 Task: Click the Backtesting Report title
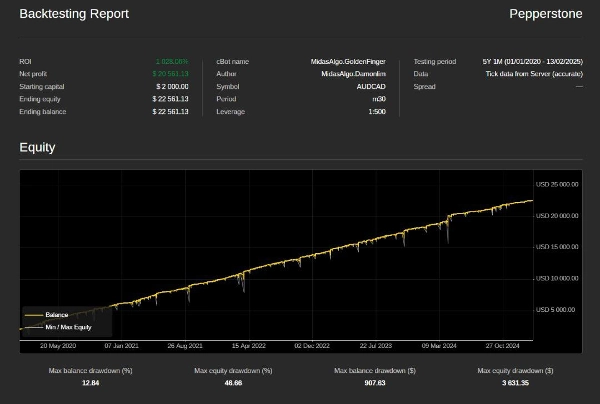[x=74, y=14]
